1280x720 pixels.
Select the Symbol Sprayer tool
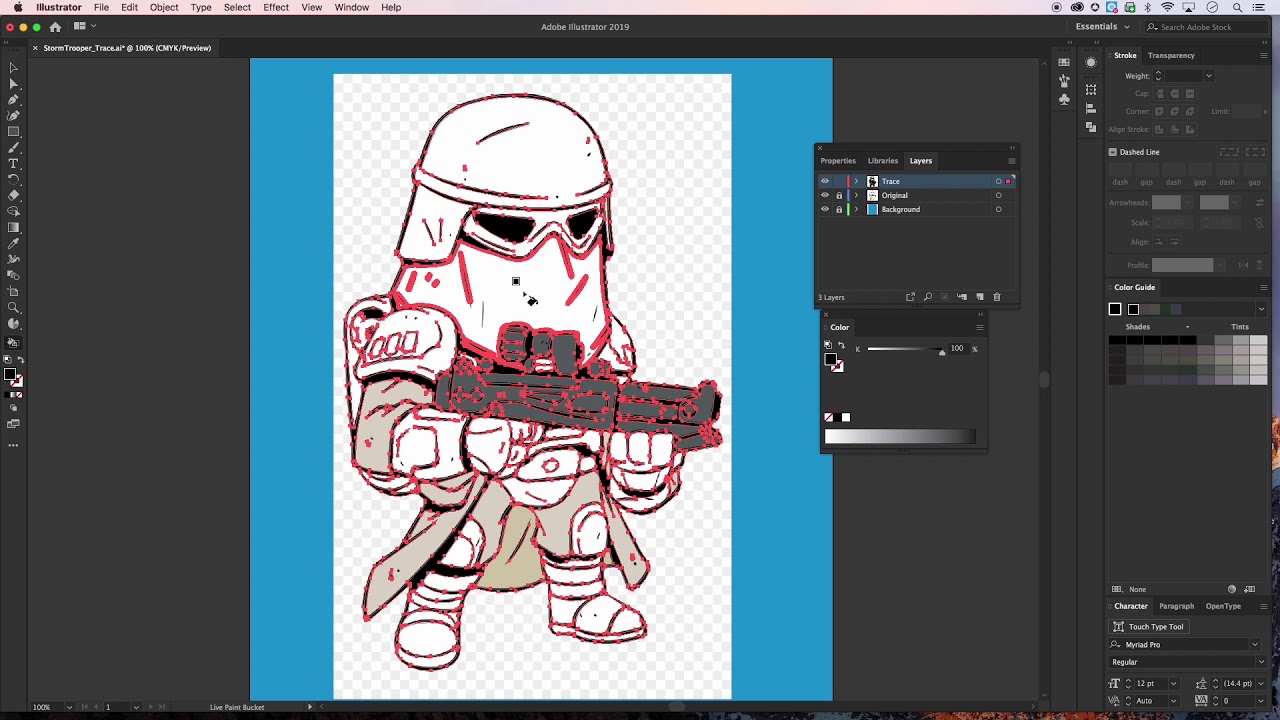(13, 259)
